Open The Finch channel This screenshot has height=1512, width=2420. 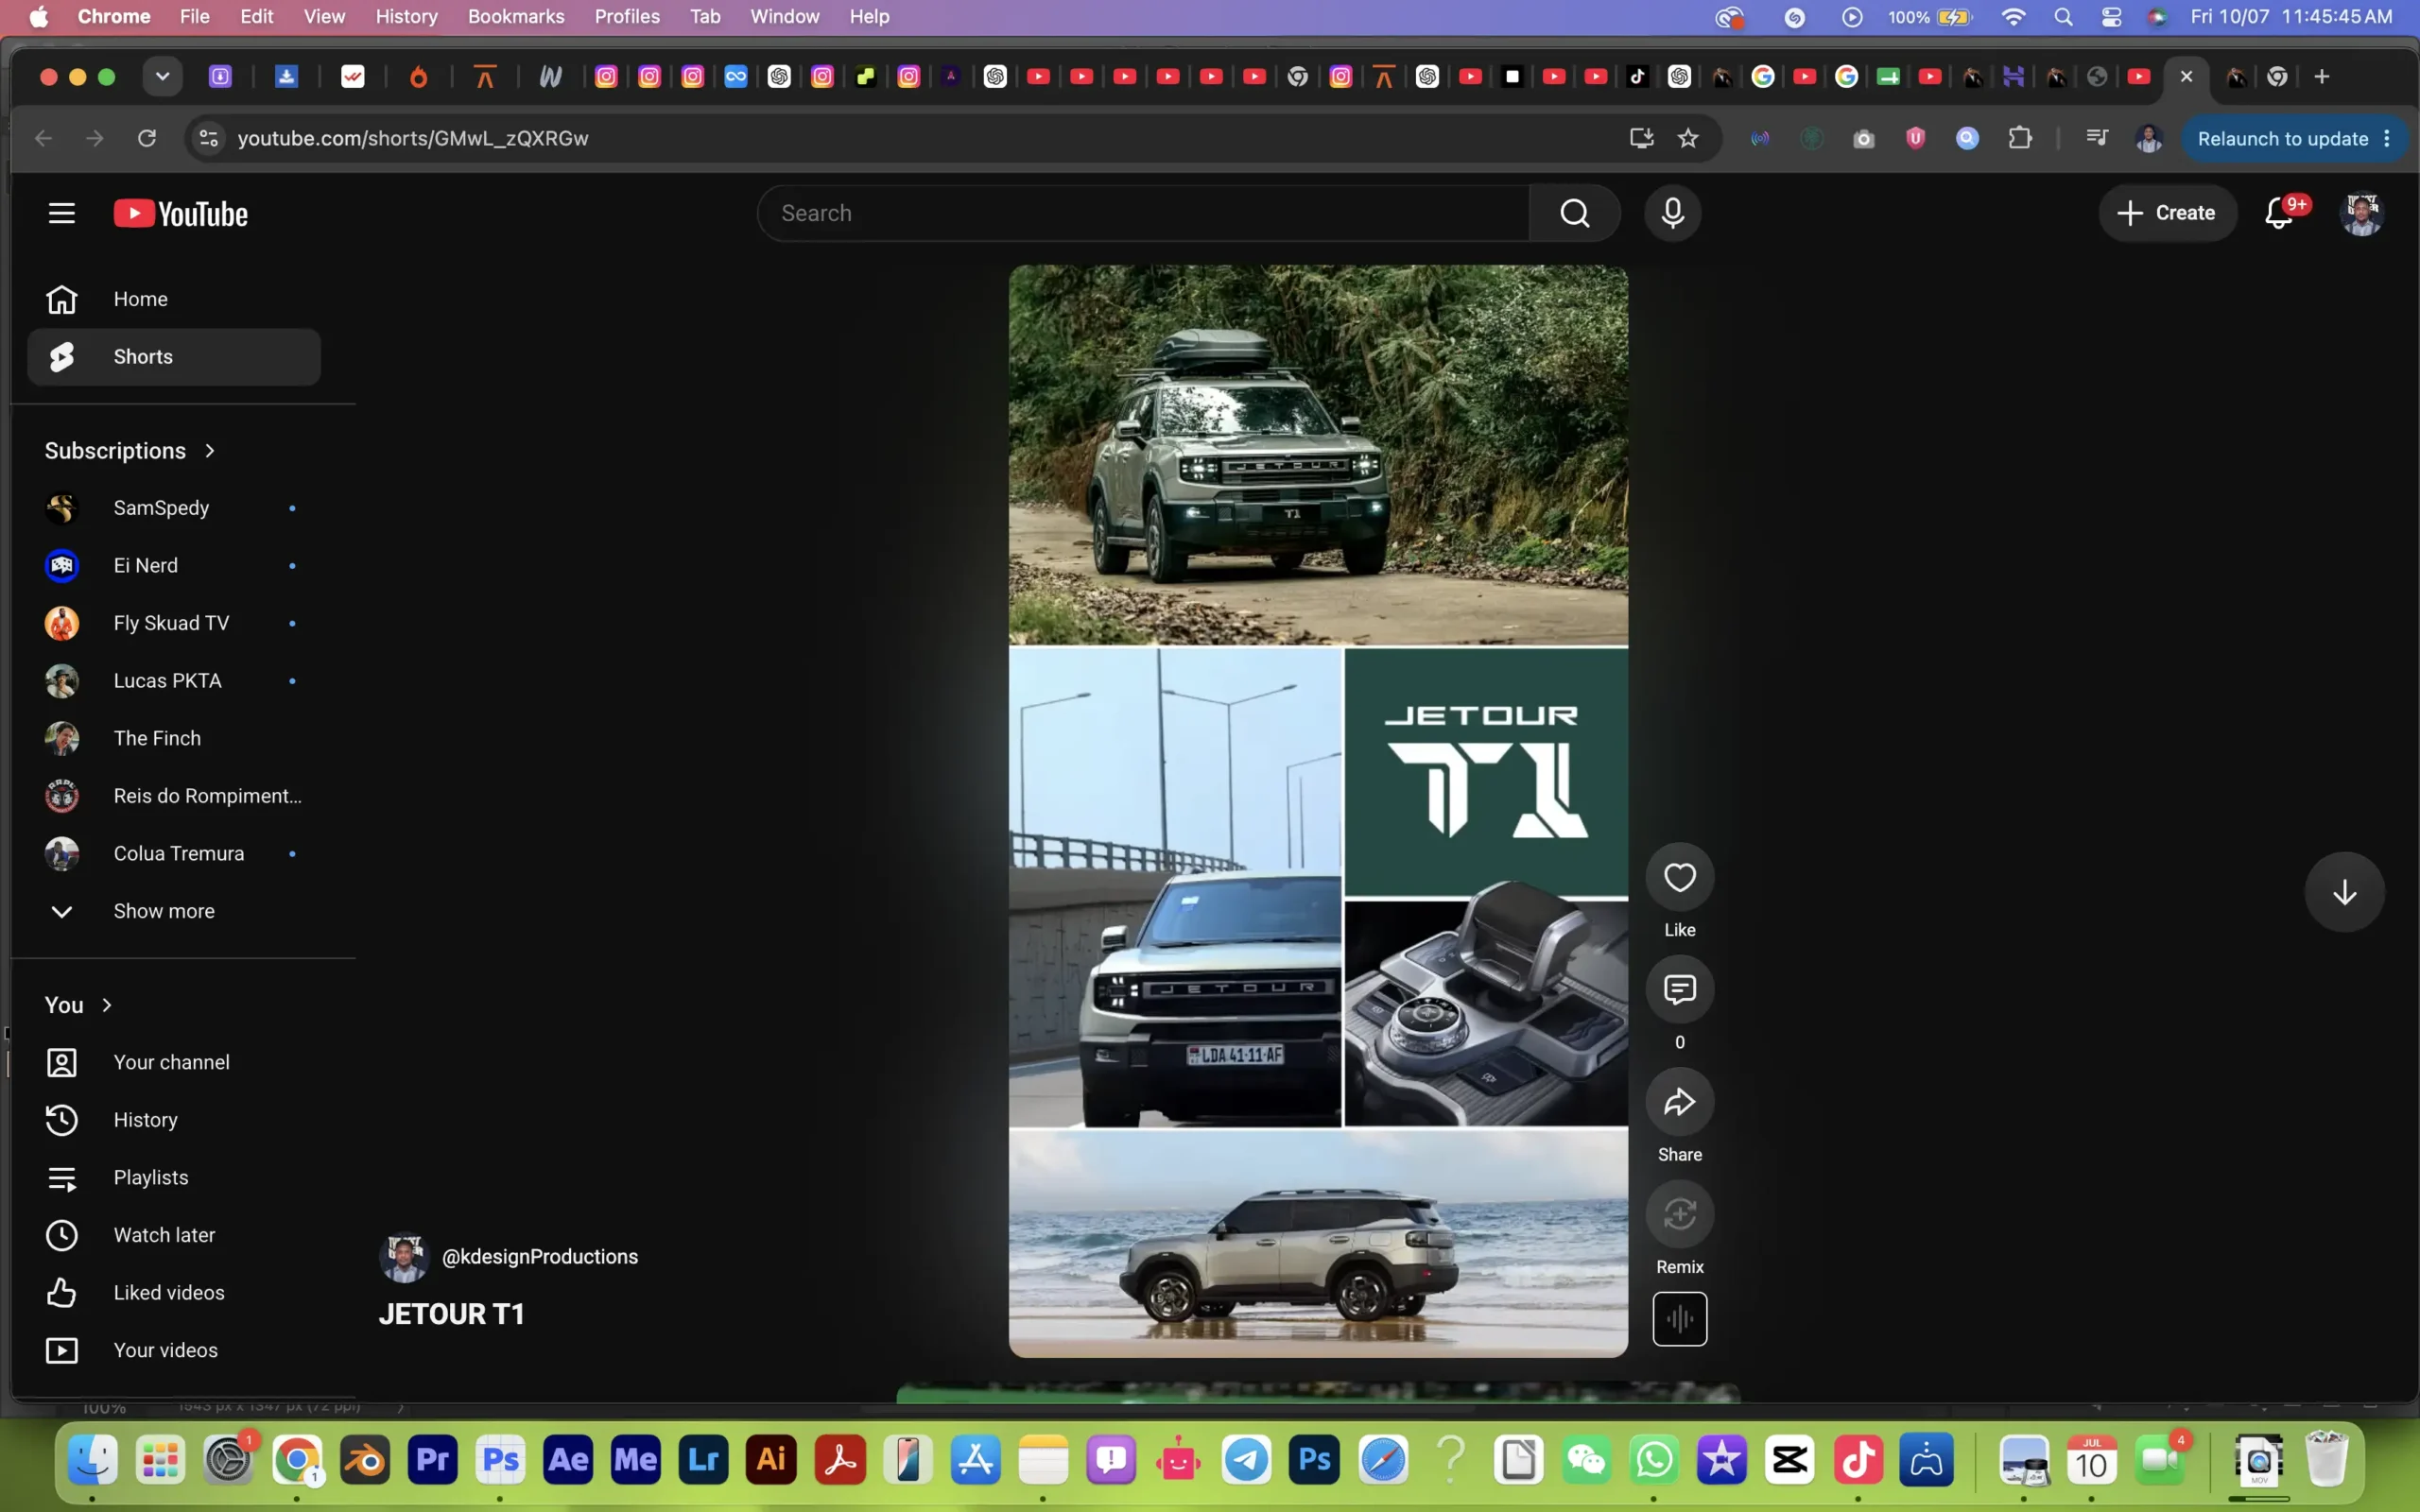[x=174, y=738]
